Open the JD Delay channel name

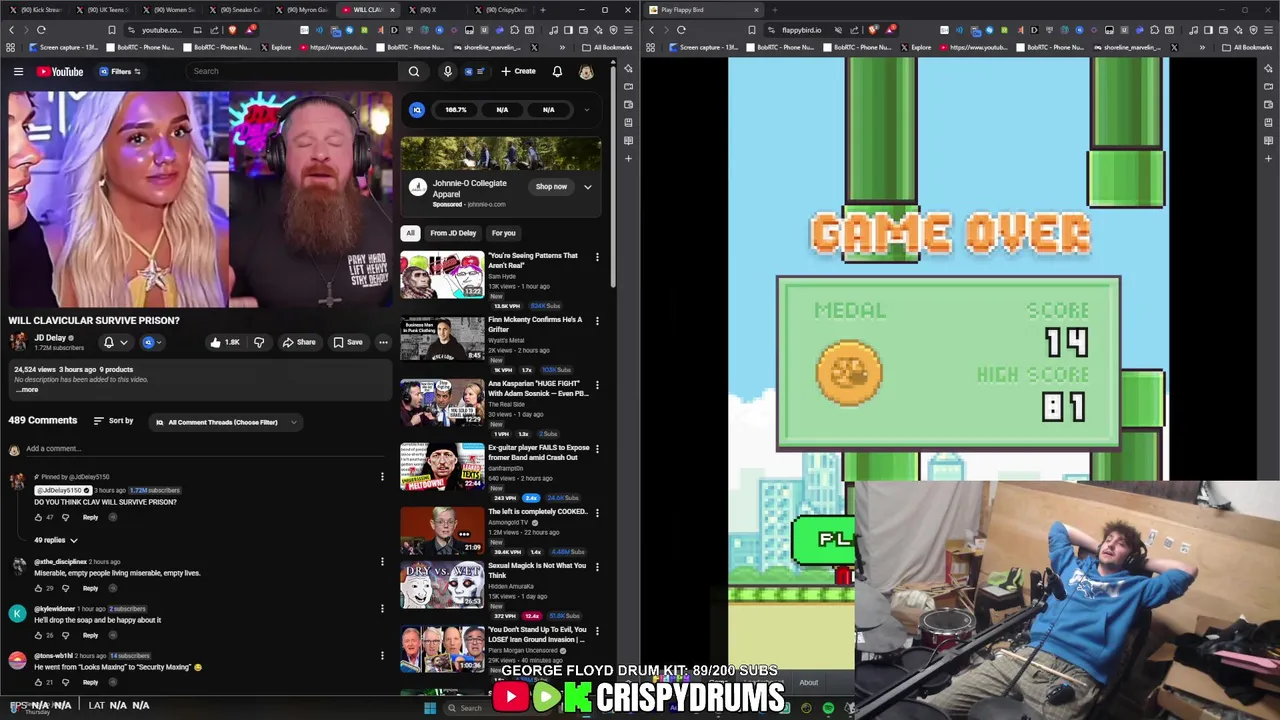50,338
